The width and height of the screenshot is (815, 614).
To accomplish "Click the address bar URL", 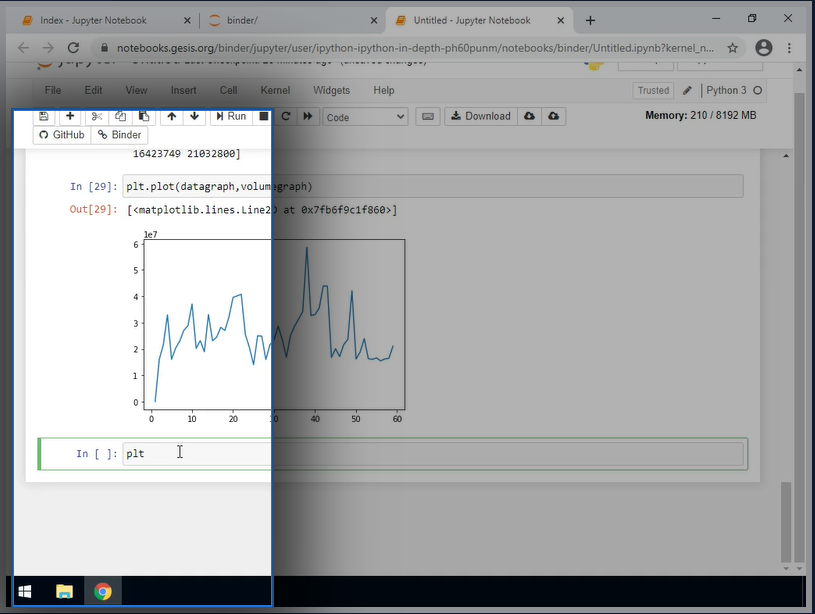I will tap(415, 48).
